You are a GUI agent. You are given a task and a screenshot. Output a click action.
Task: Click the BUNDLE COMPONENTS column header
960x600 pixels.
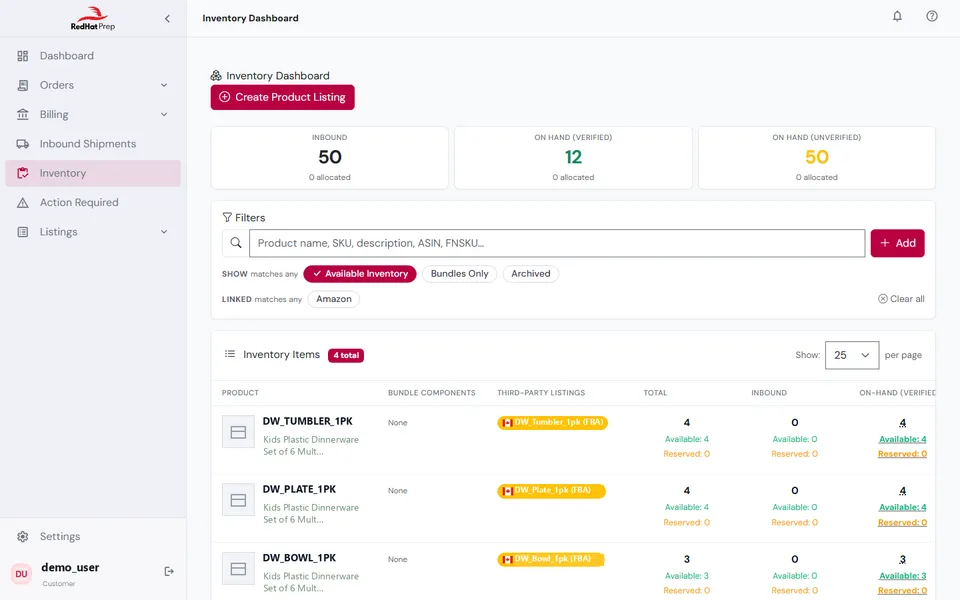click(432, 392)
